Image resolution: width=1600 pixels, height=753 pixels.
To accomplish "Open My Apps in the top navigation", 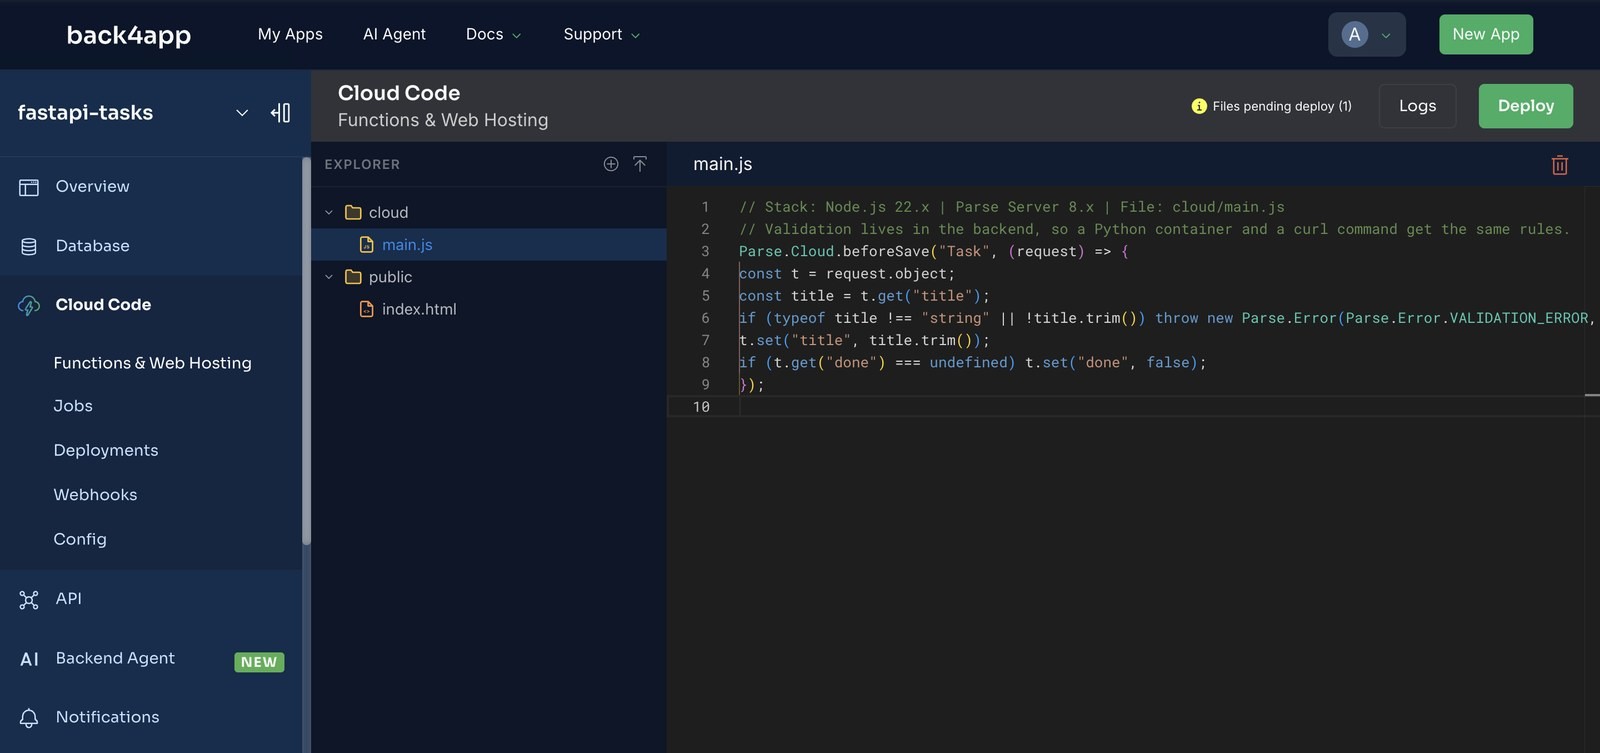I will coord(290,35).
